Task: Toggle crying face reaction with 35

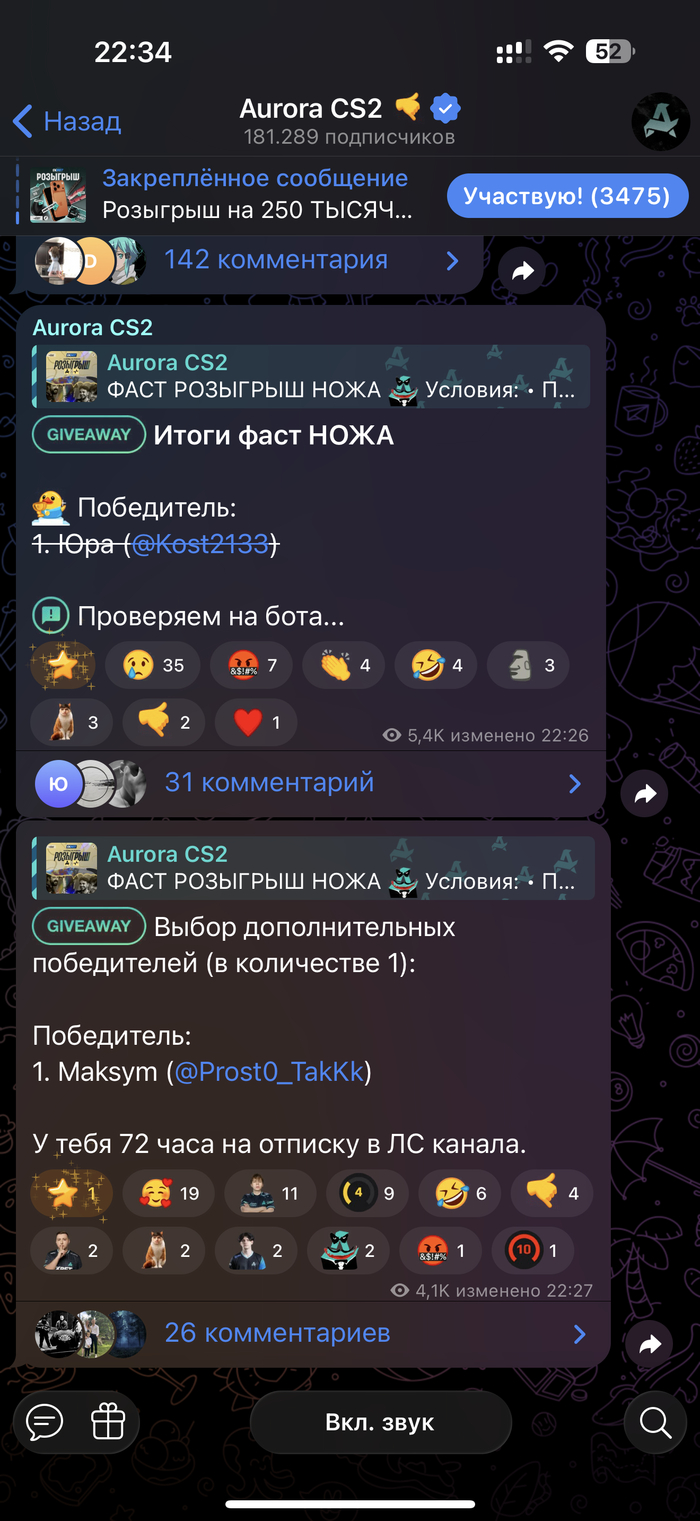Action: click(x=156, y=665)
